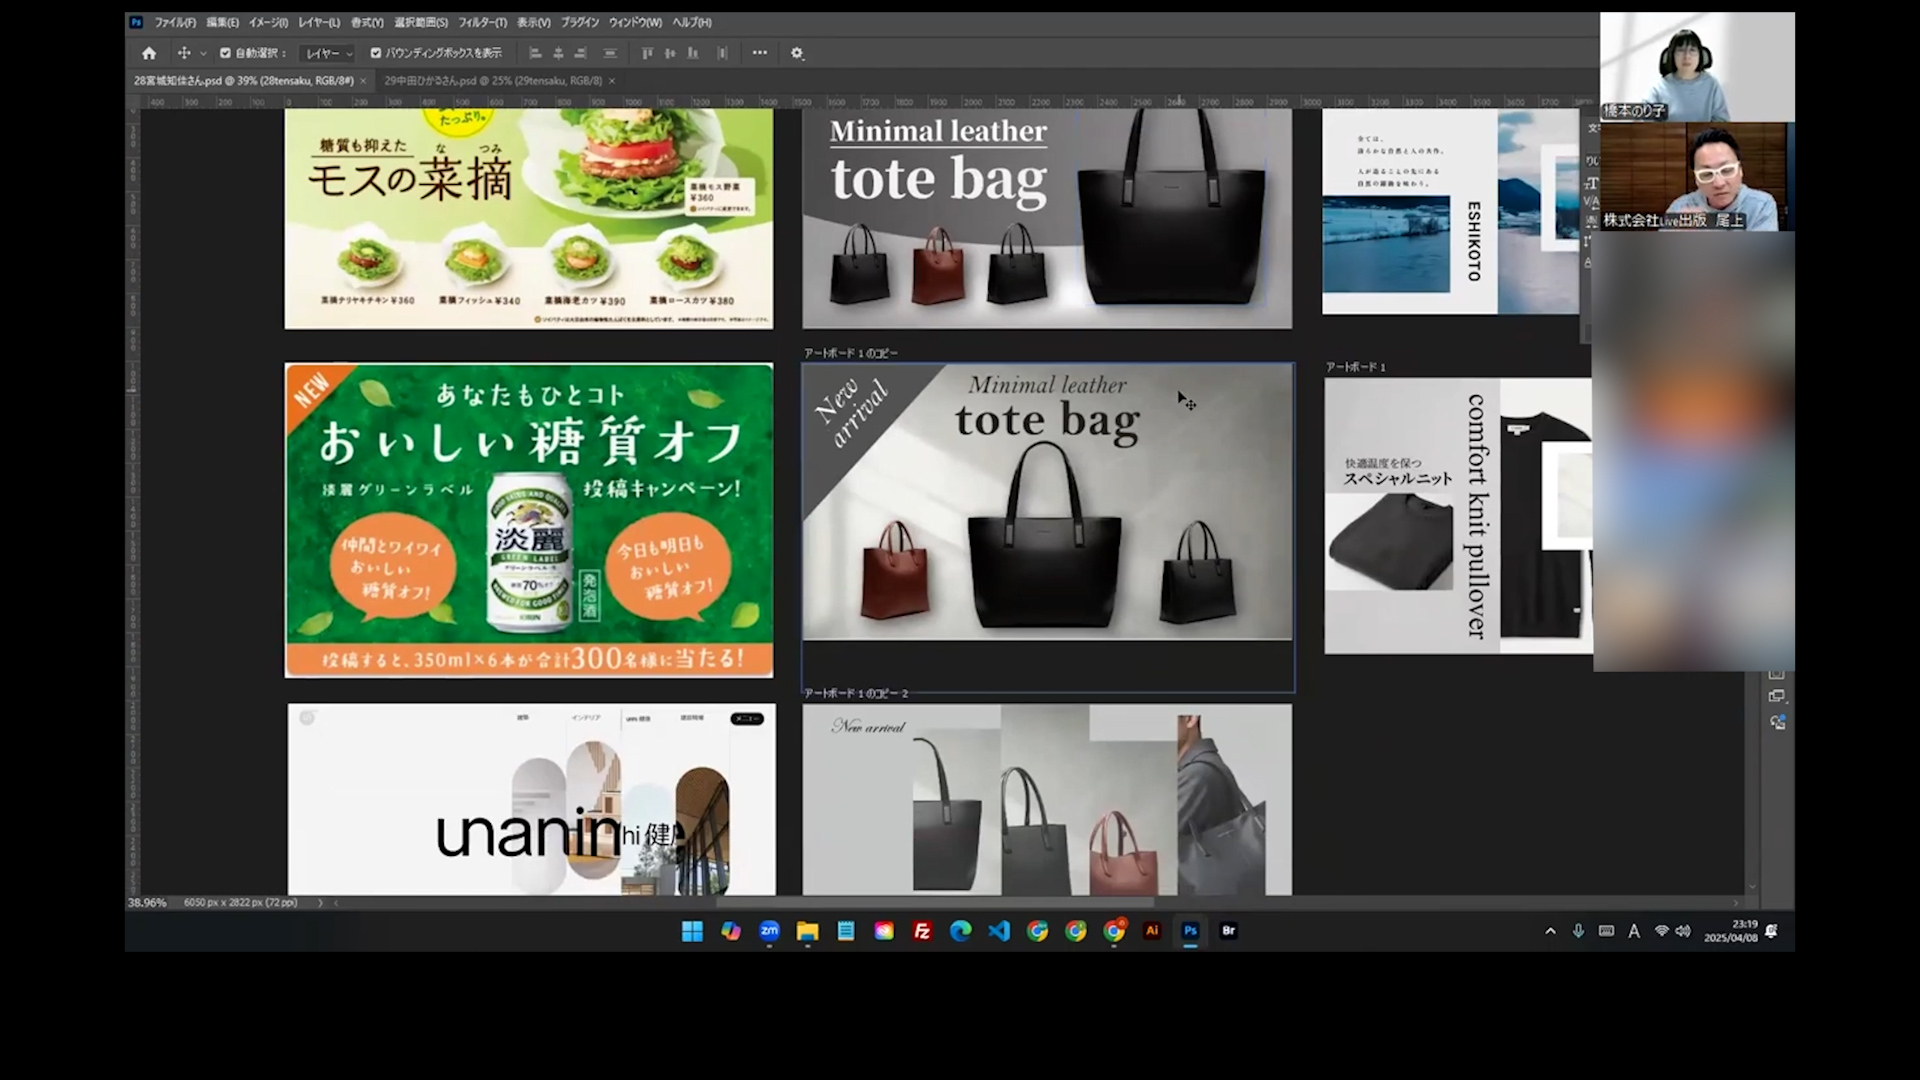Viewport: 1920px width, 1080px height.
Task: Click the microphone tray icon
Action: 1578,931
